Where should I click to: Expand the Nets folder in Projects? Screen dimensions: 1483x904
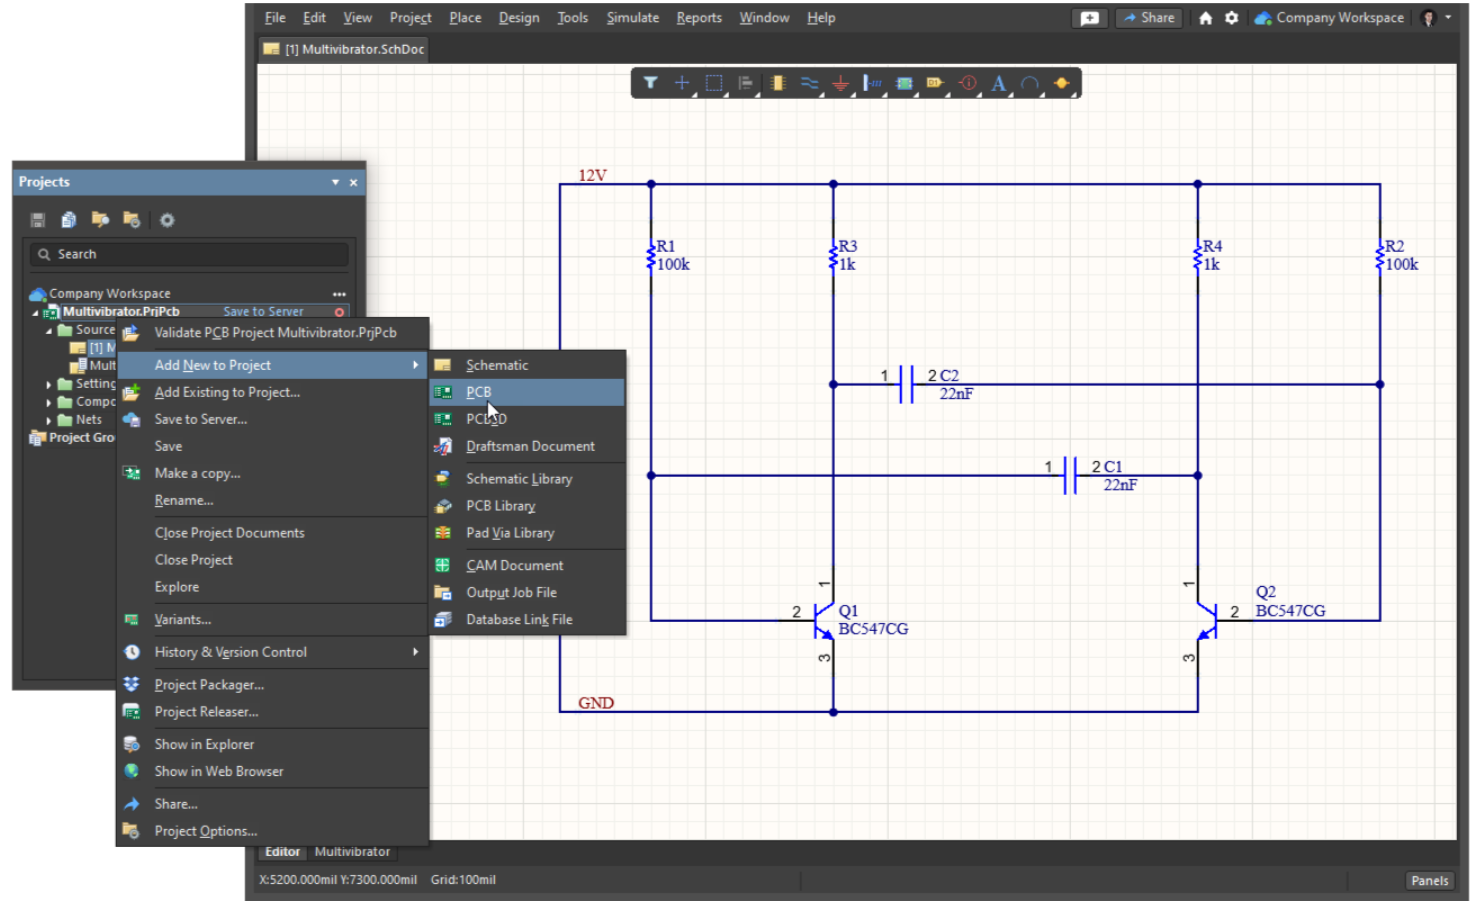tap(49, 421)
